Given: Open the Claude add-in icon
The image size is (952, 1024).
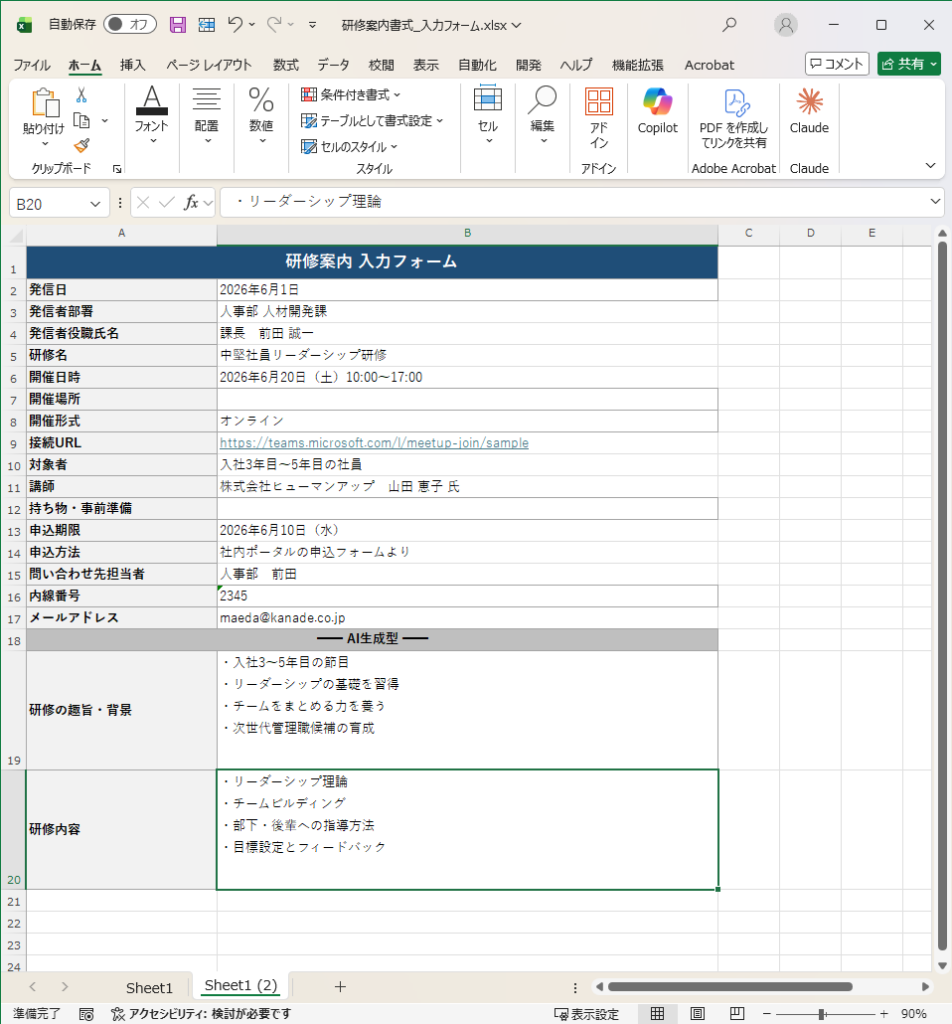Looking at the screenshot, I should coord(809,111).
